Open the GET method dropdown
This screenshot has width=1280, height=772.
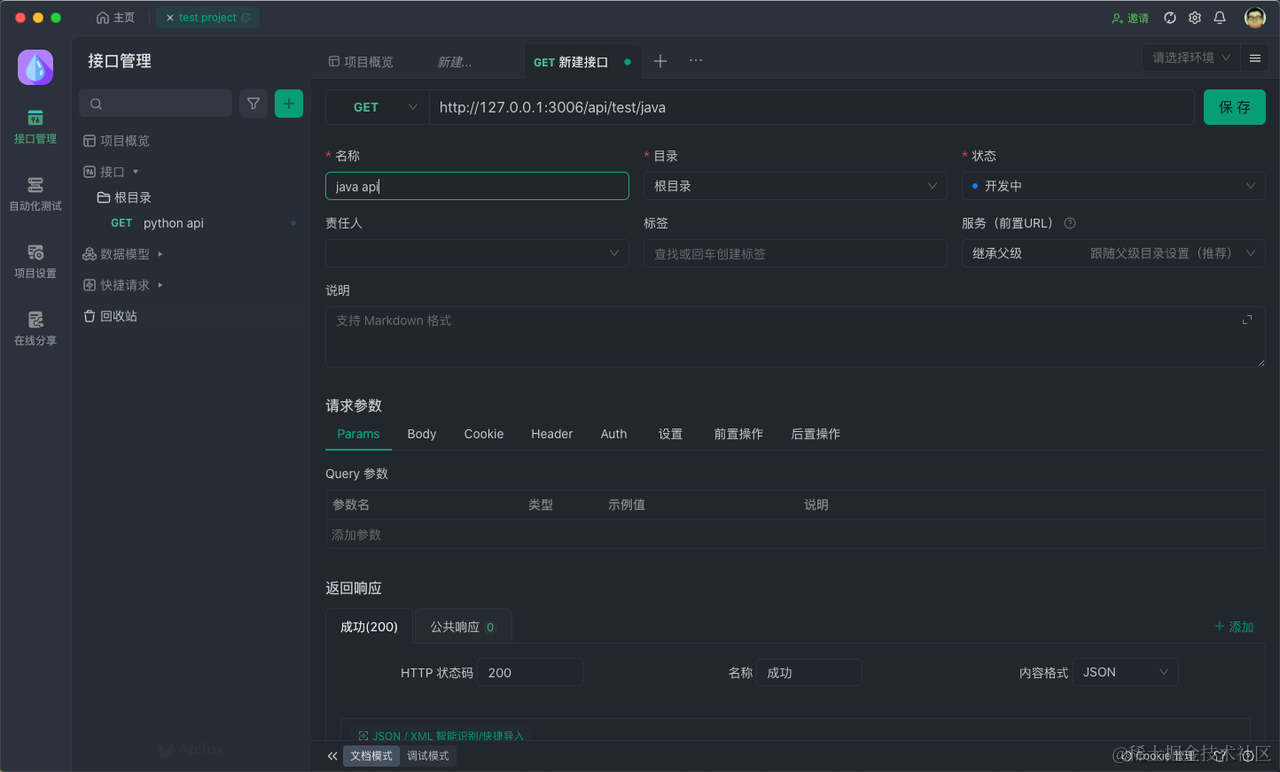pos(377,107)
